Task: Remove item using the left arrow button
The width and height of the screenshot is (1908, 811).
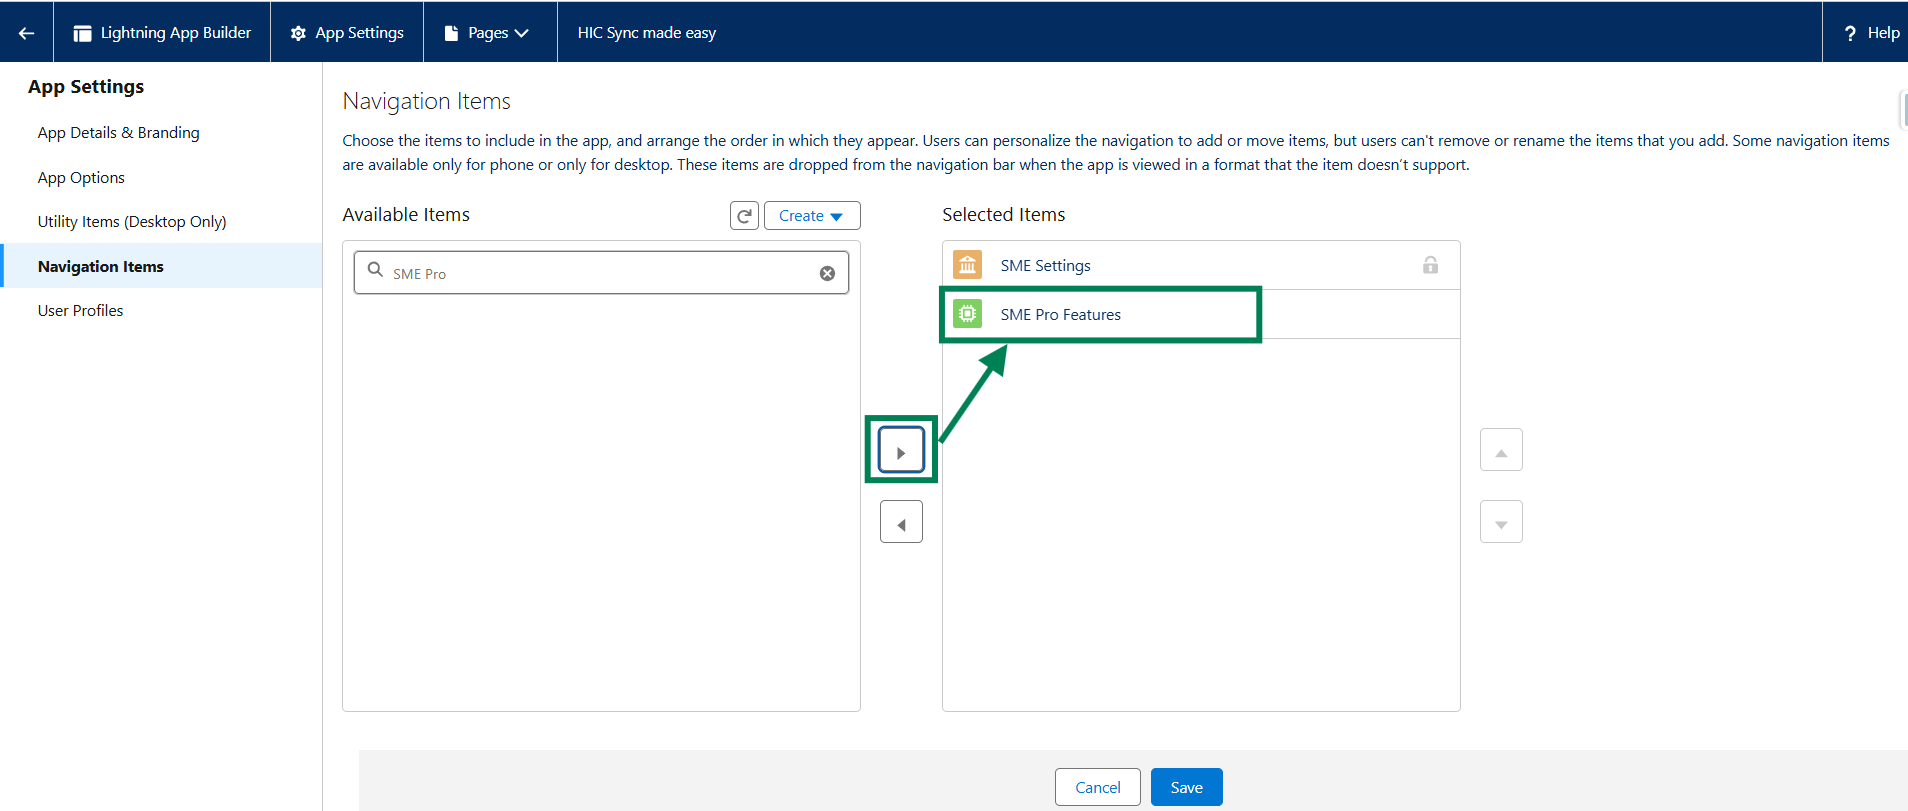Action: [901, 523]
